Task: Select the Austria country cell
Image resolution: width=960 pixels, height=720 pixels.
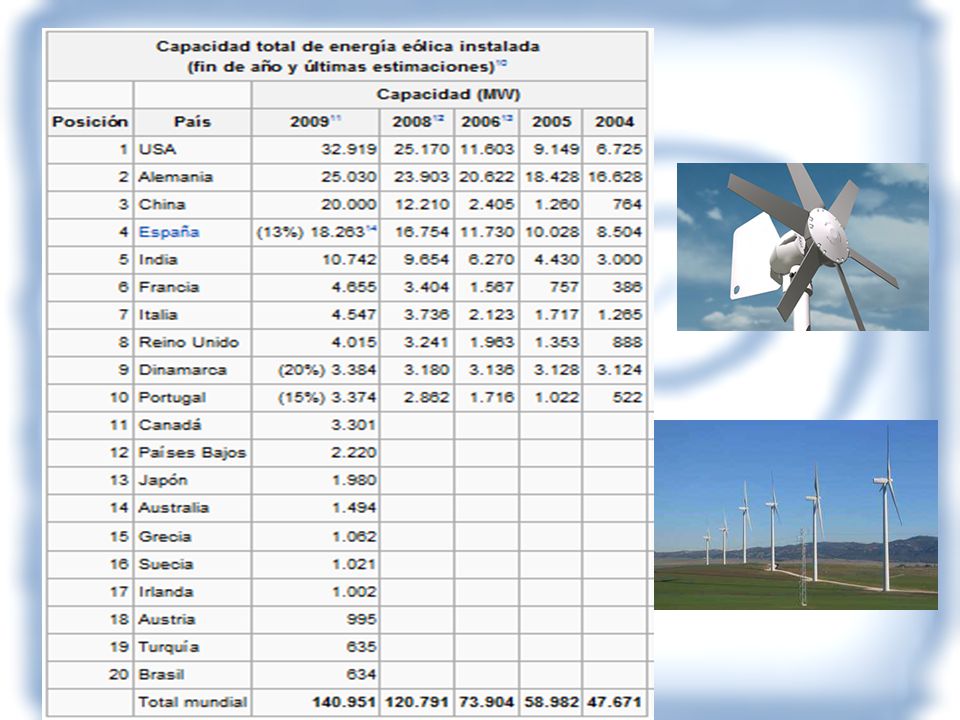Action: tap(192, 619)
